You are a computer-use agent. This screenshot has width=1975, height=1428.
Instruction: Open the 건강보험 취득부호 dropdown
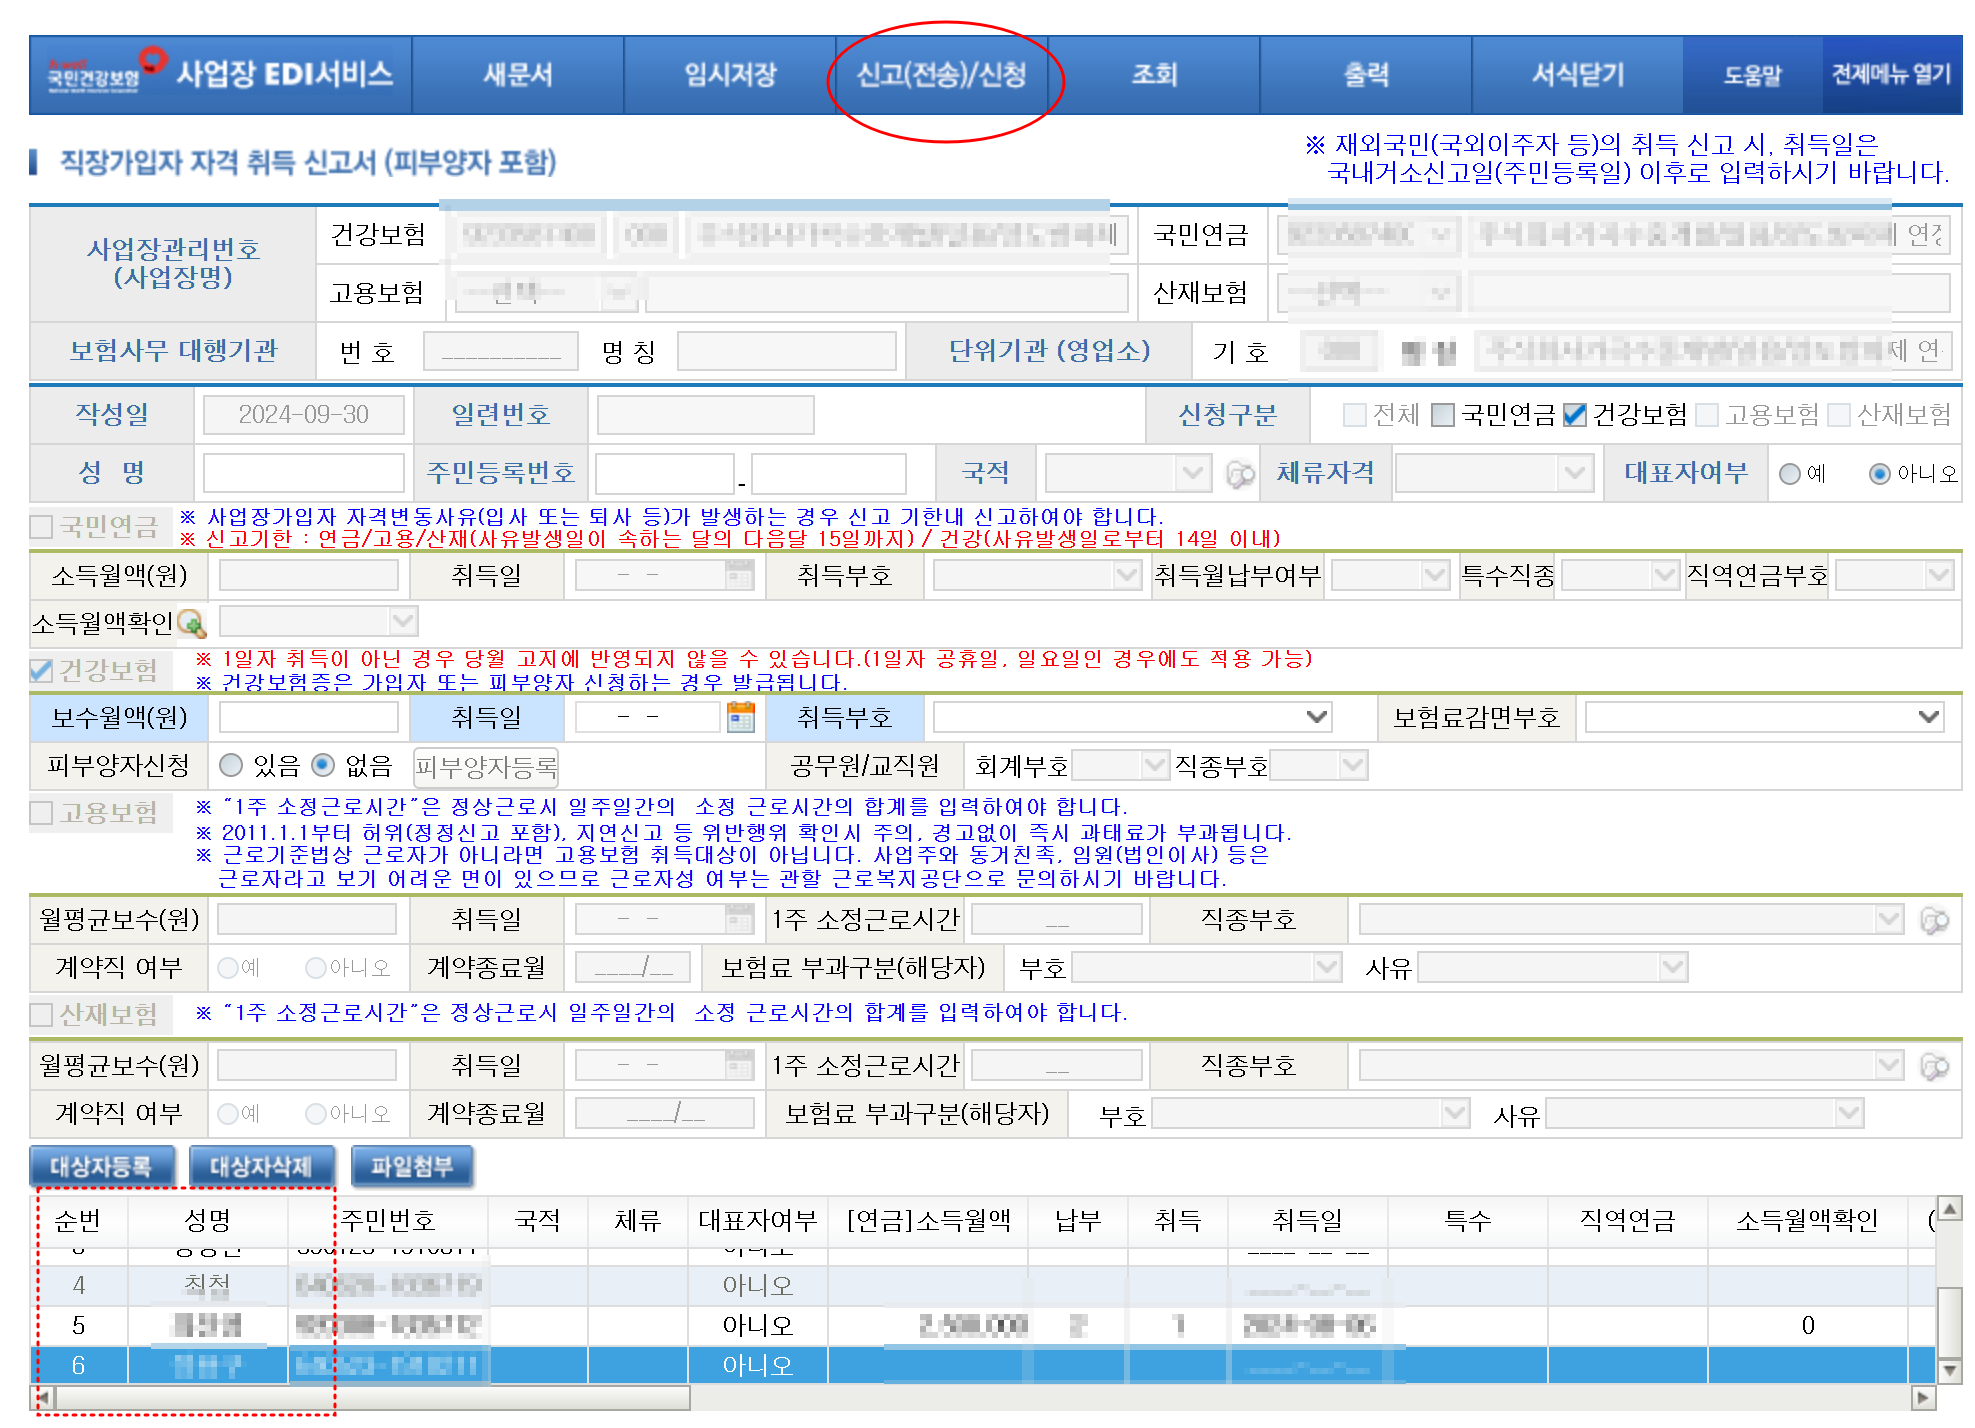tap(1132, 717)
